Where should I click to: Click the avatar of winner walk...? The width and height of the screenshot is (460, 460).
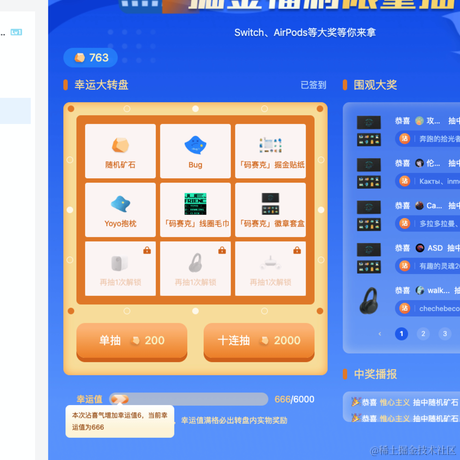[420, 290]
